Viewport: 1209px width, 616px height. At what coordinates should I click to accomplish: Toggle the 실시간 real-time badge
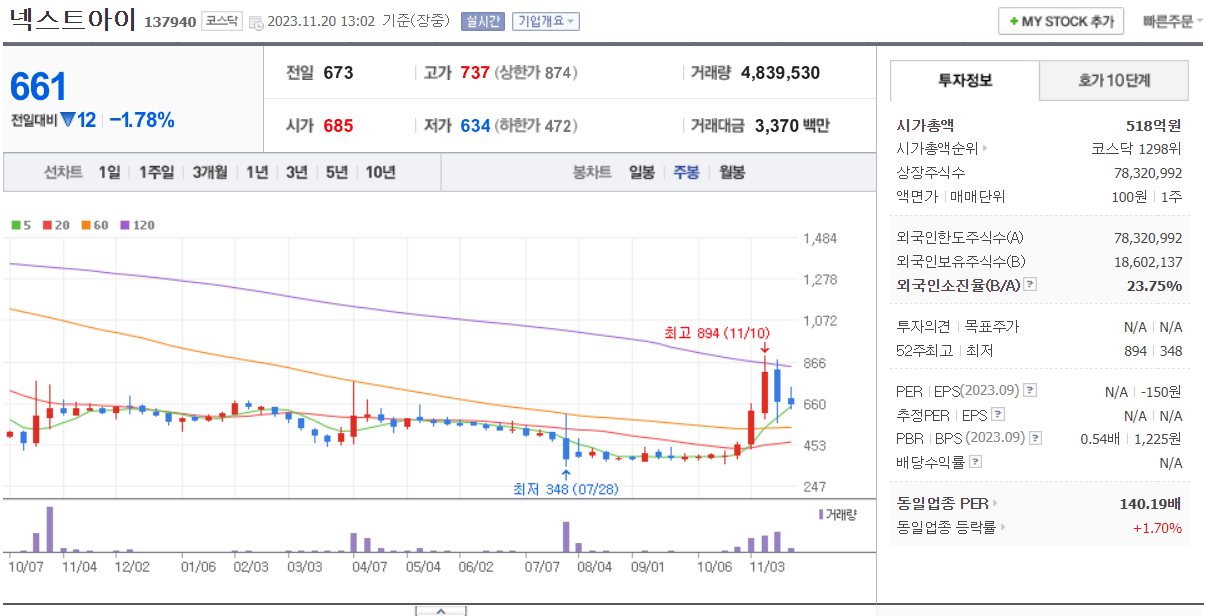click(x=483, y=21)
